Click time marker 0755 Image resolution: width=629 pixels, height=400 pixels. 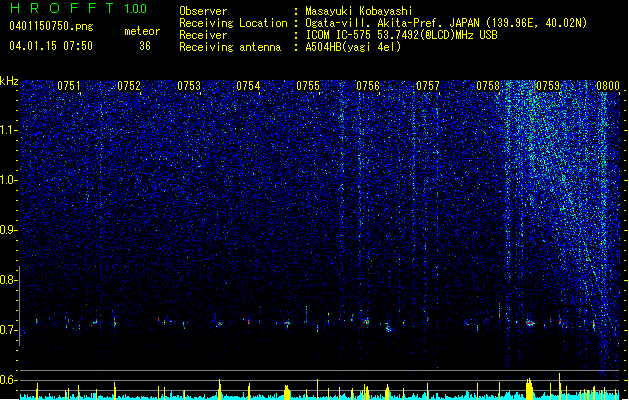pyautogui.click(x=308, y=86)
